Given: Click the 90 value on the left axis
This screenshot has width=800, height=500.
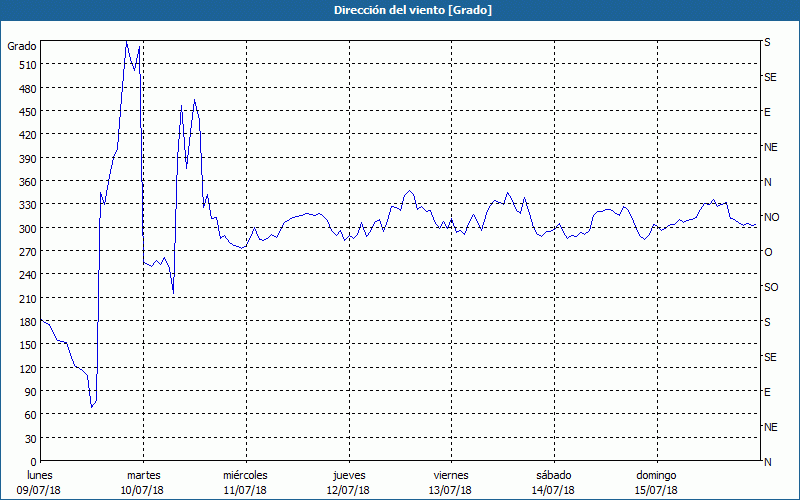Looking at the screenshot, I should 31,392.
